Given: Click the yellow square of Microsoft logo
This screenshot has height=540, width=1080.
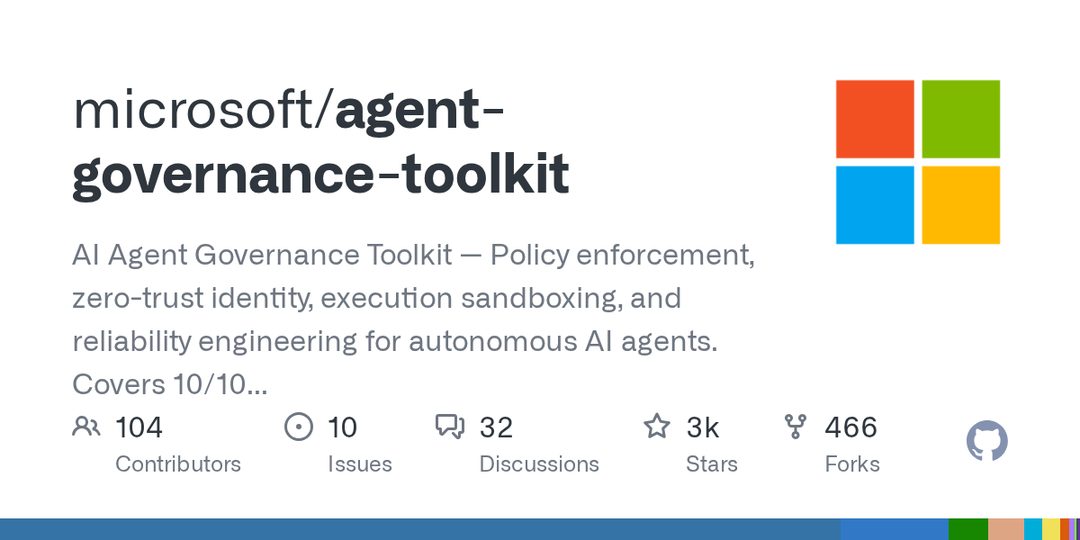Looking at the screenshot, I should tap(961, 205).
